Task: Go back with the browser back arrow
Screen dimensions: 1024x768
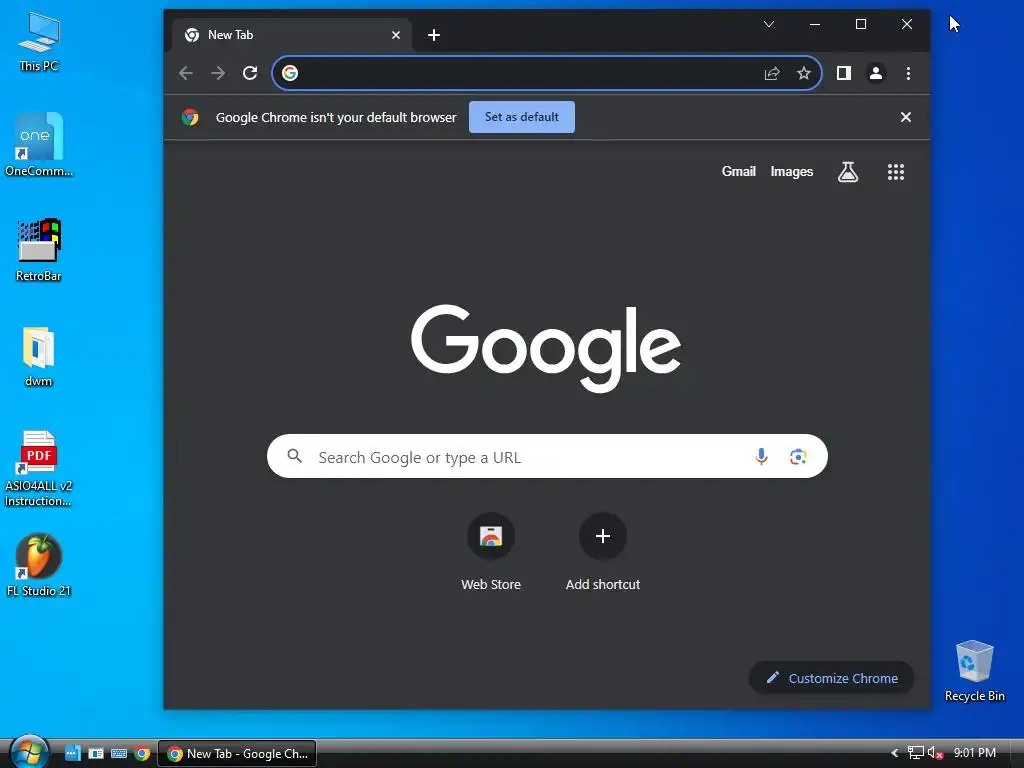Action: click(186, 73)
